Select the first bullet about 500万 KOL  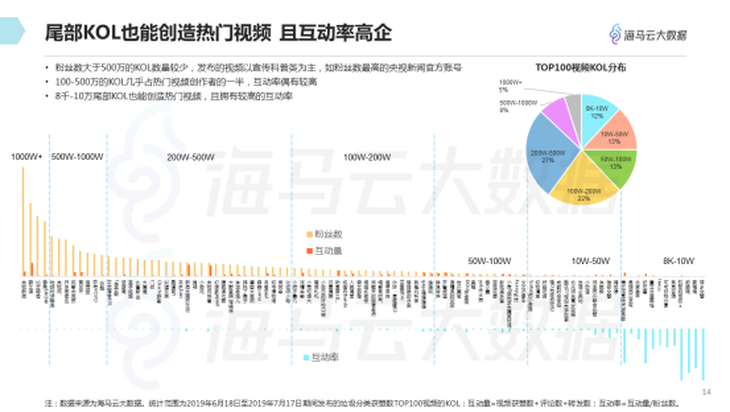coord(258,68)
